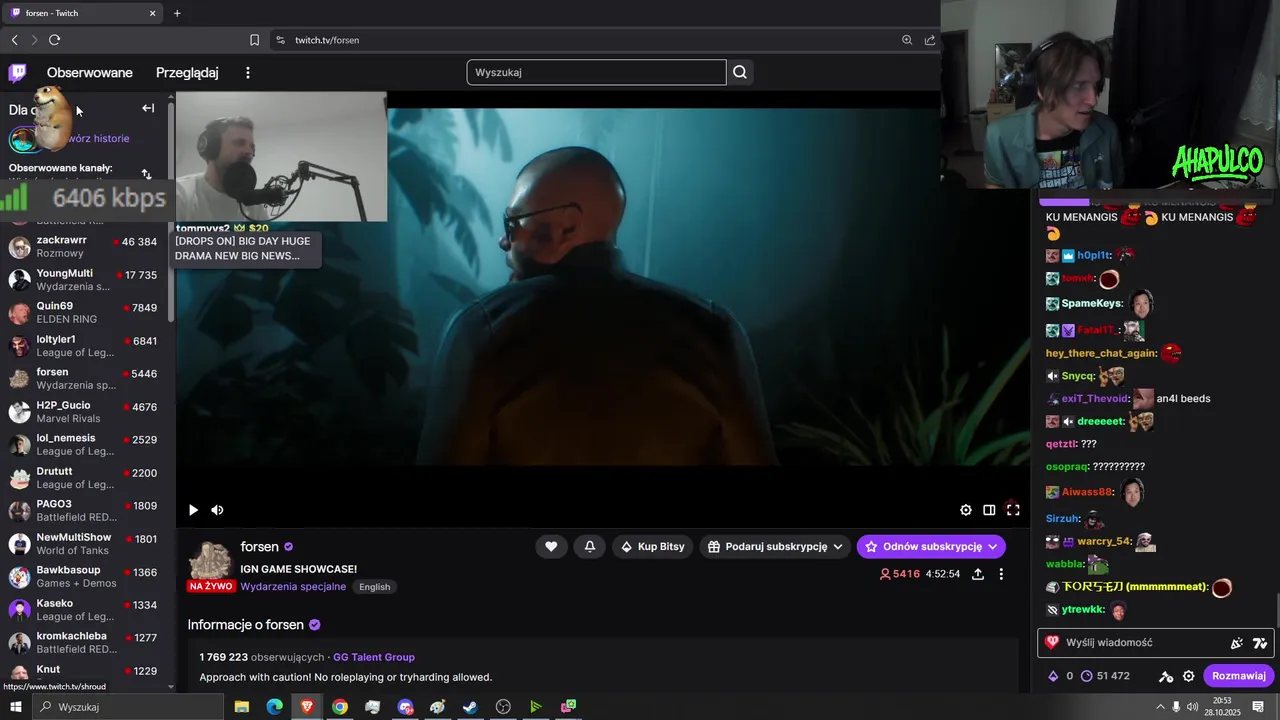The width and height of the screenshot is (1280, 720).
Task: Open File Explorer from taskbar
Action: (242, 707)
